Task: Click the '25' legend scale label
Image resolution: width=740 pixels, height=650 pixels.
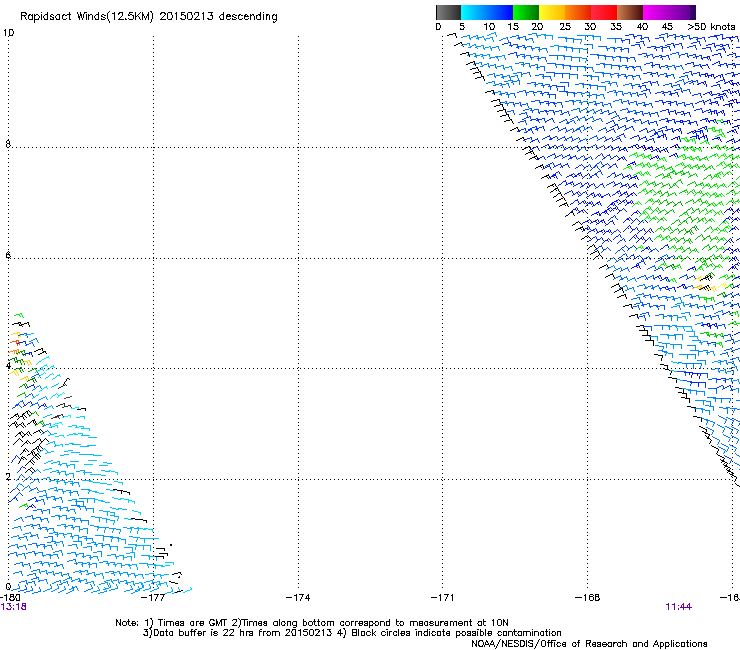Action: tap(565, 27)
